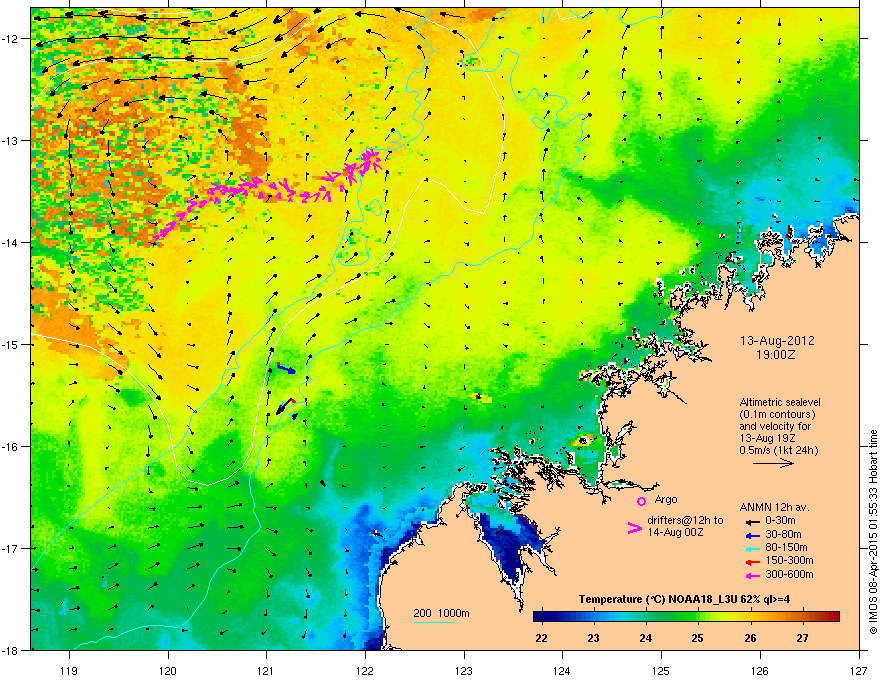
Task: Click the thick black ANMN mooring arrow on map
Action: click(285, 406)
